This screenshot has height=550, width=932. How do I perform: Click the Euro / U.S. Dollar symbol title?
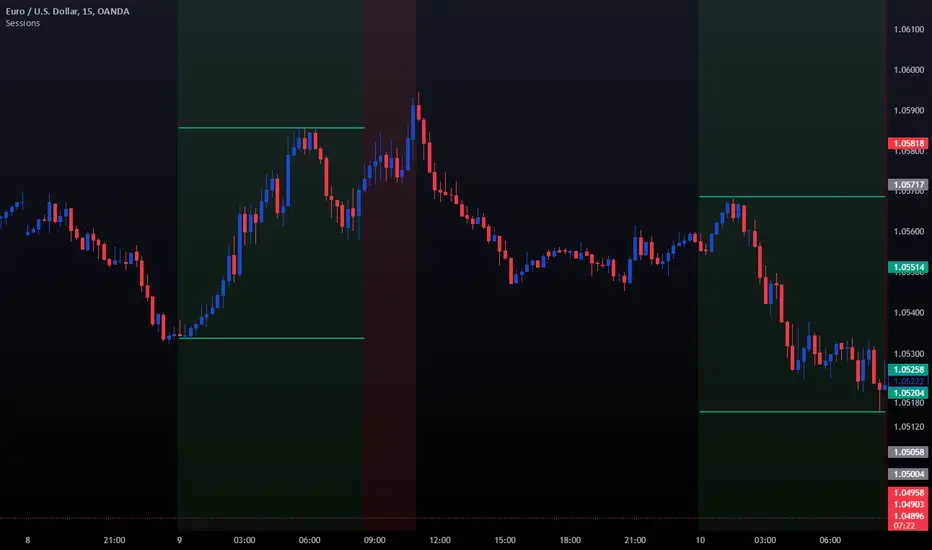click(x=67, y=11)
